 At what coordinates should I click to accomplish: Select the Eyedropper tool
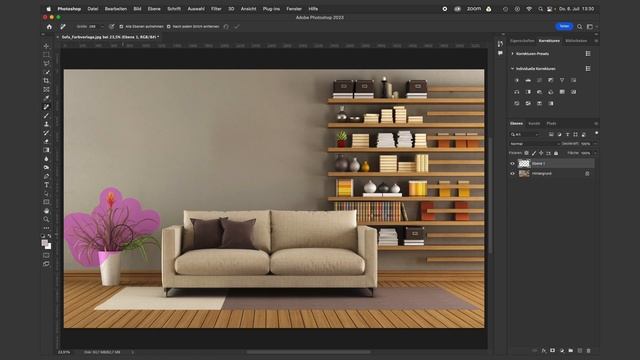[46, 98]
